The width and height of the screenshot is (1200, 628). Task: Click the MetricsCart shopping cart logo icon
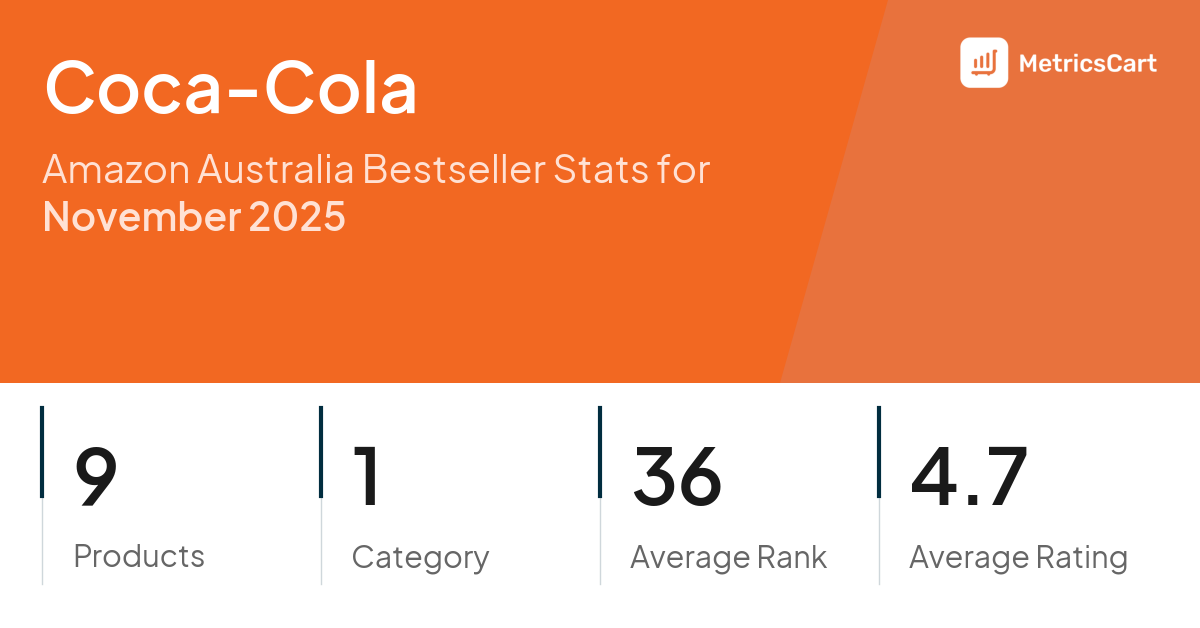[984, 63]
